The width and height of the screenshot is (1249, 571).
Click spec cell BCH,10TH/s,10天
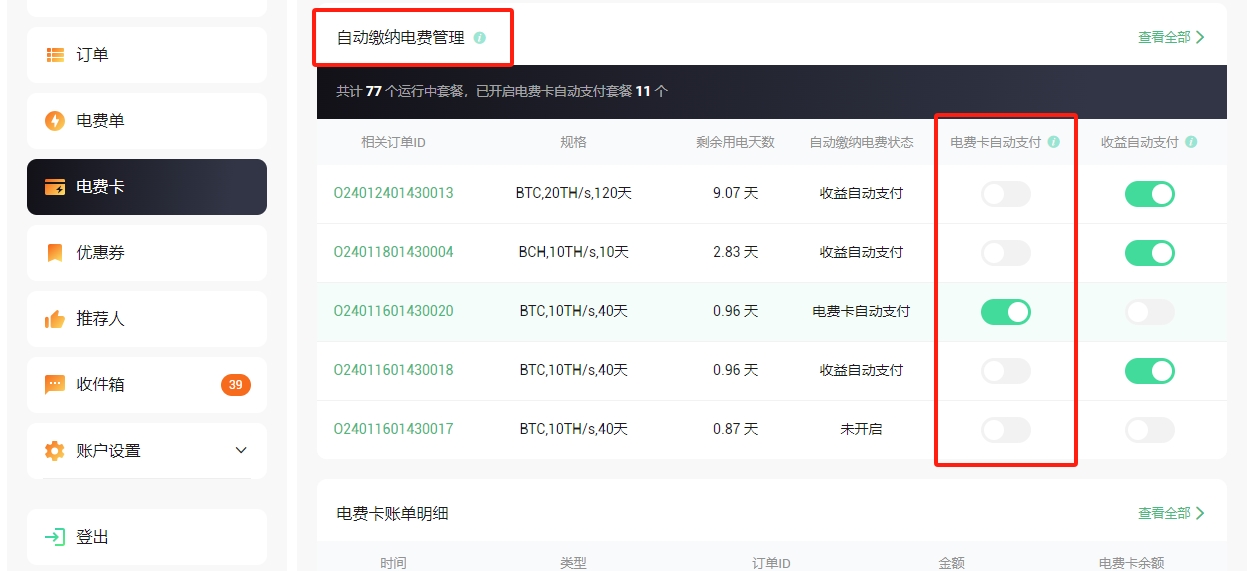click(x=574, y=252)
